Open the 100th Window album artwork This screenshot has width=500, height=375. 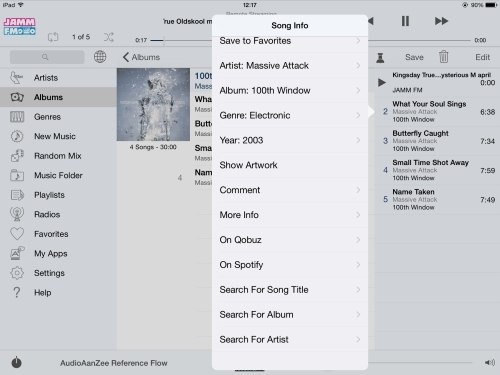pos(153,105)
